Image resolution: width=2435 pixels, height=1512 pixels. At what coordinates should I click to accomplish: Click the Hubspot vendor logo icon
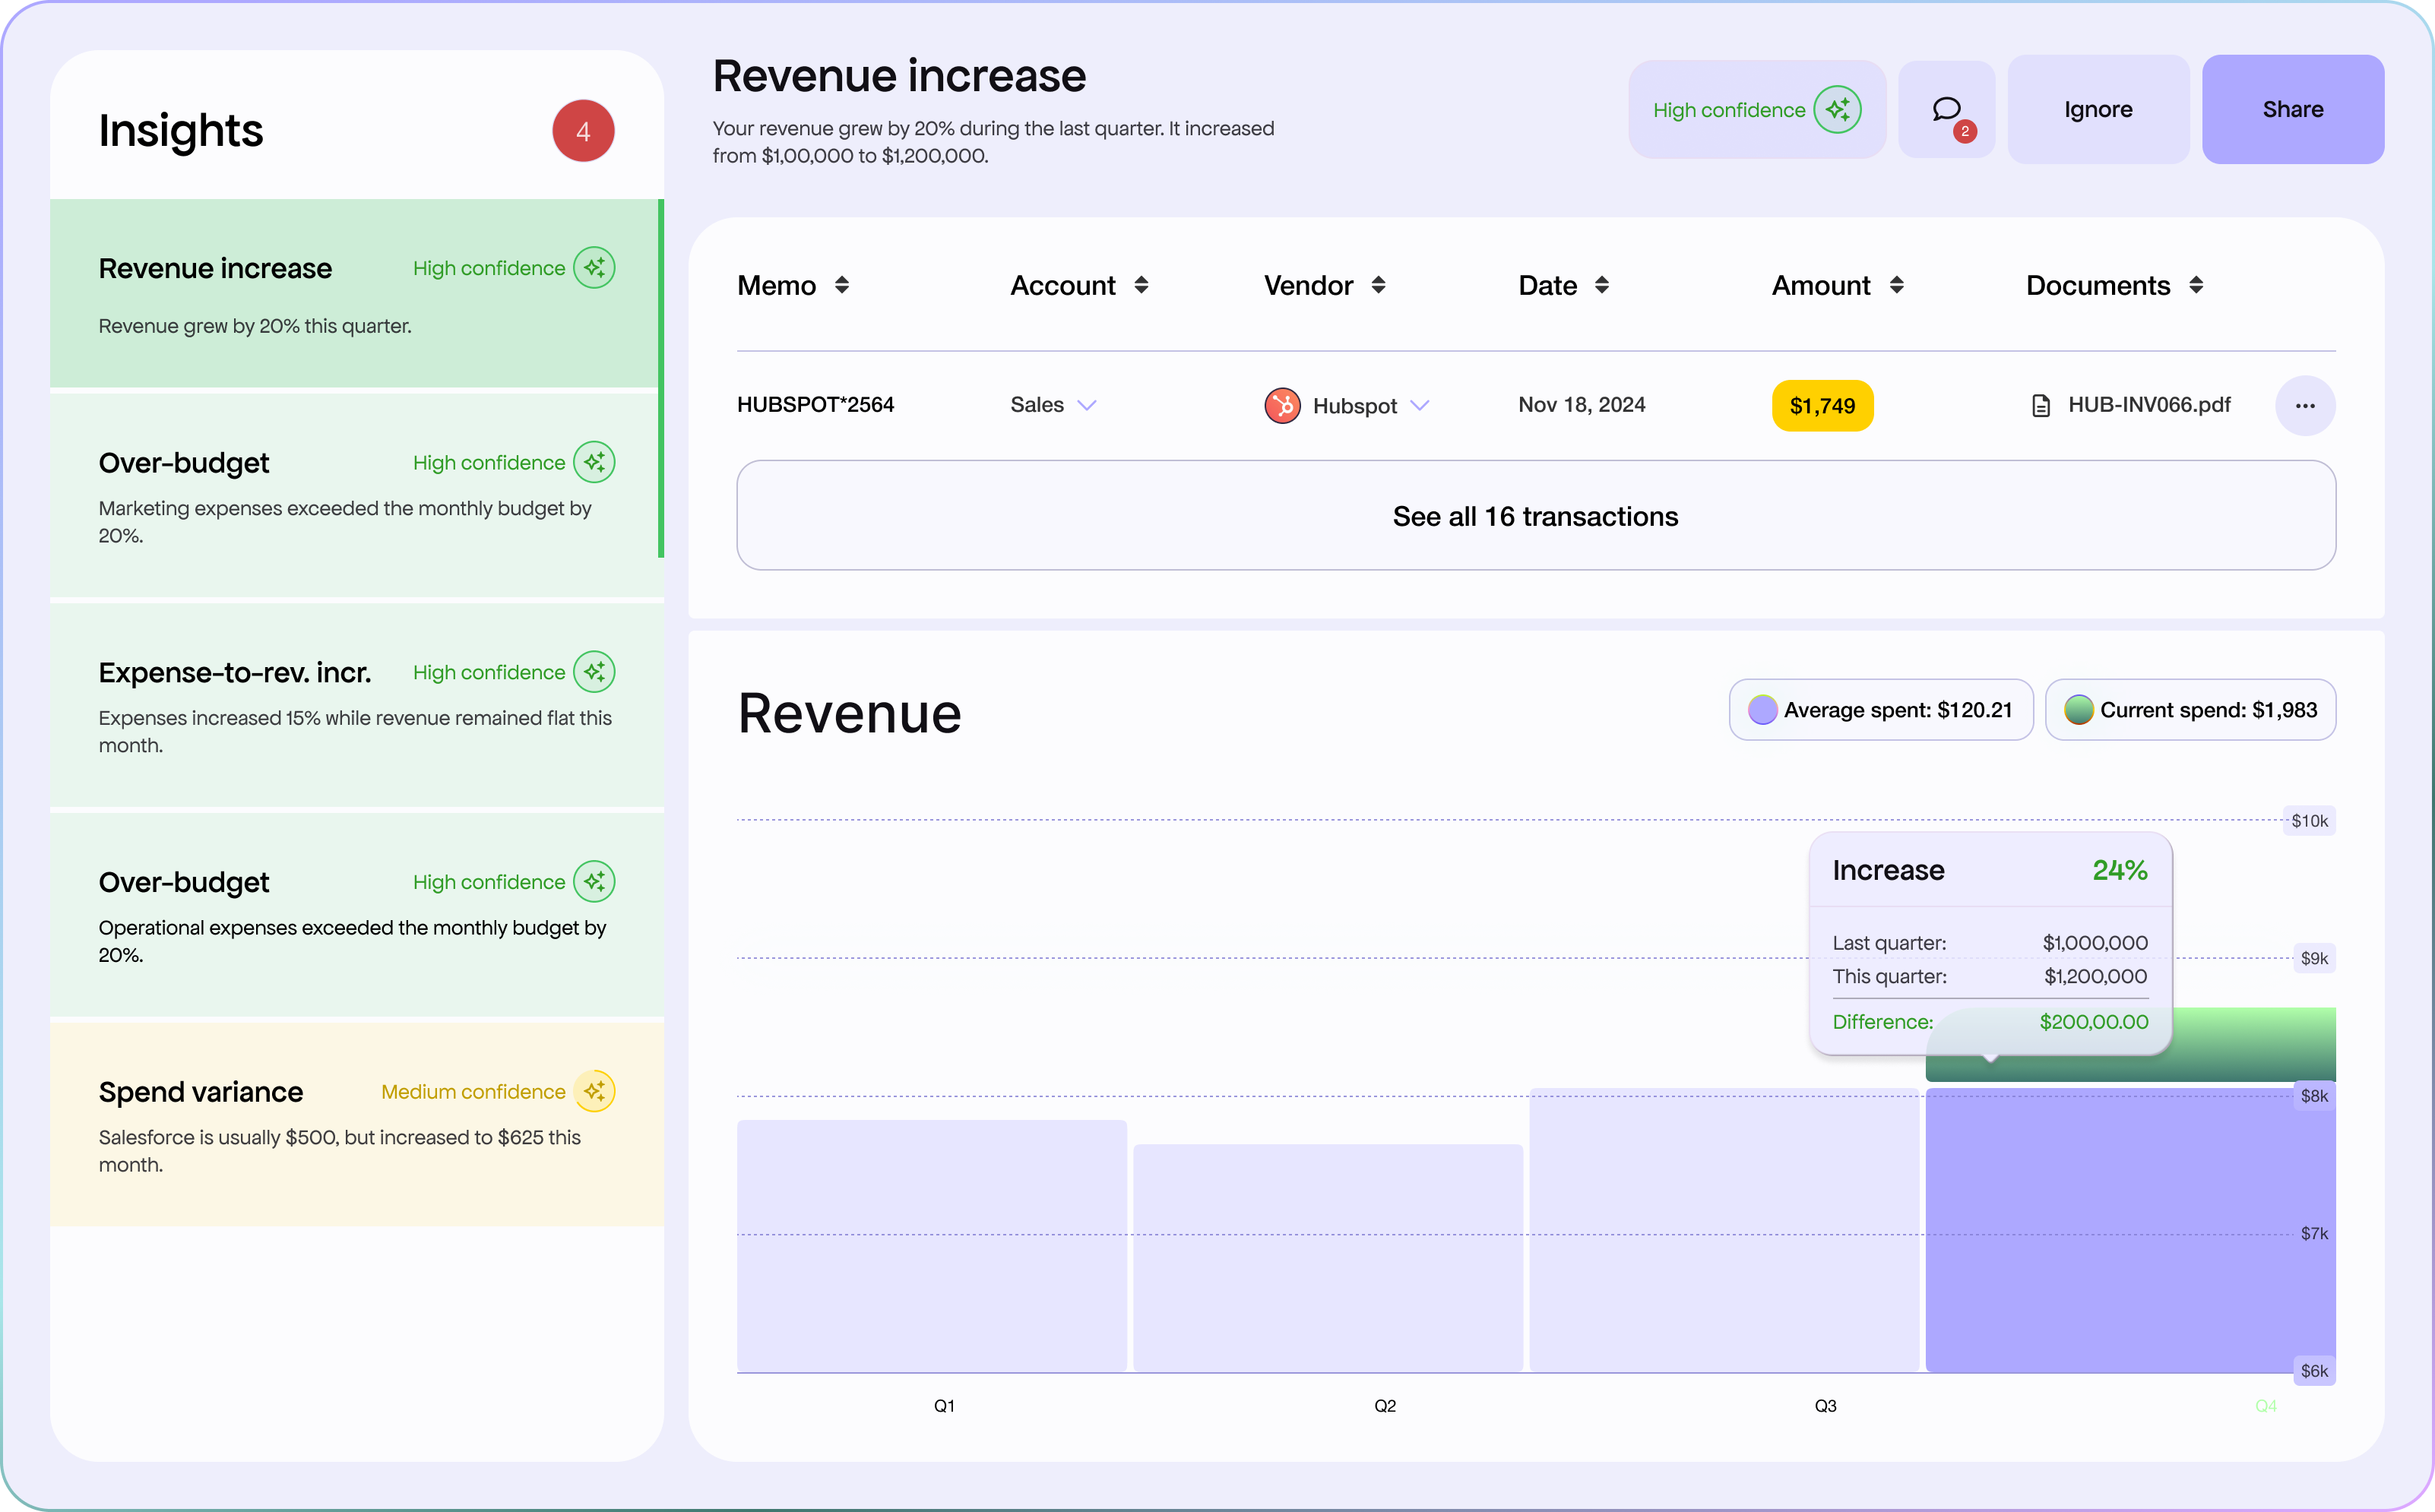(1282, 405)
